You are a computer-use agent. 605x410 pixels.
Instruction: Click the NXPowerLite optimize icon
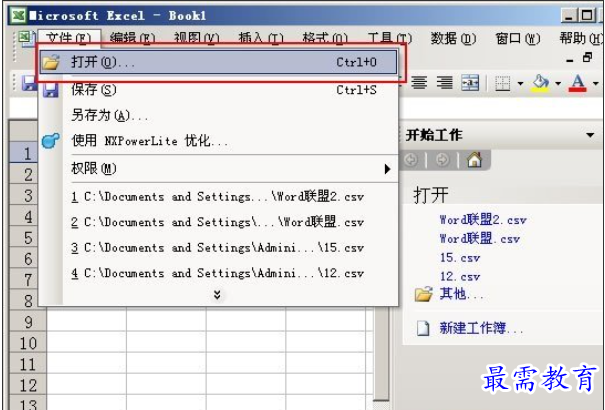pos(51,140)
